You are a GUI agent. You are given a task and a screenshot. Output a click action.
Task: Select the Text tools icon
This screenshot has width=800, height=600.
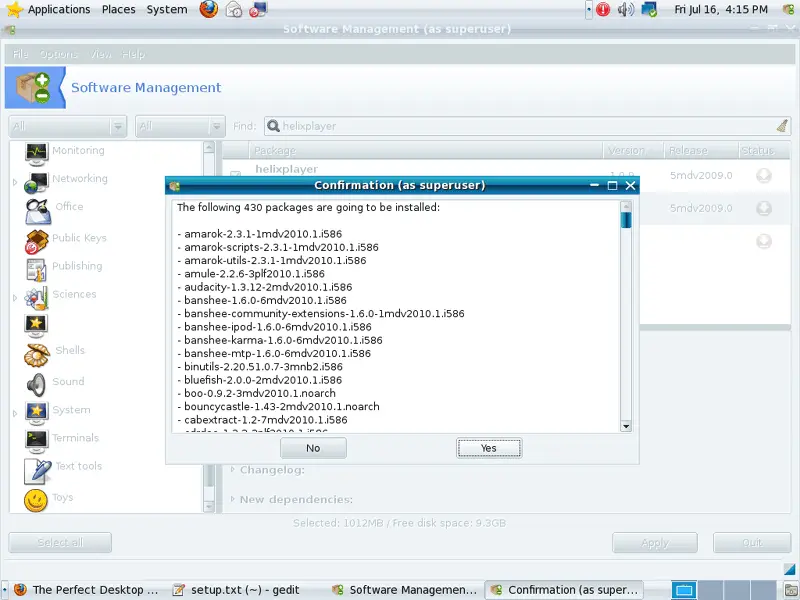pos(37,471)
